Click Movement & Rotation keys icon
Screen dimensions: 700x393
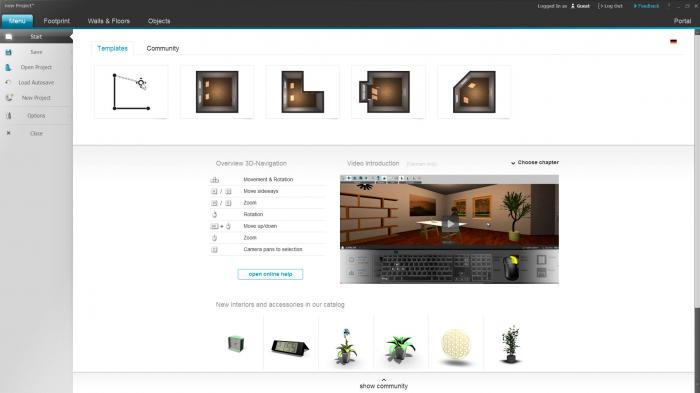[x=215, y=180]
